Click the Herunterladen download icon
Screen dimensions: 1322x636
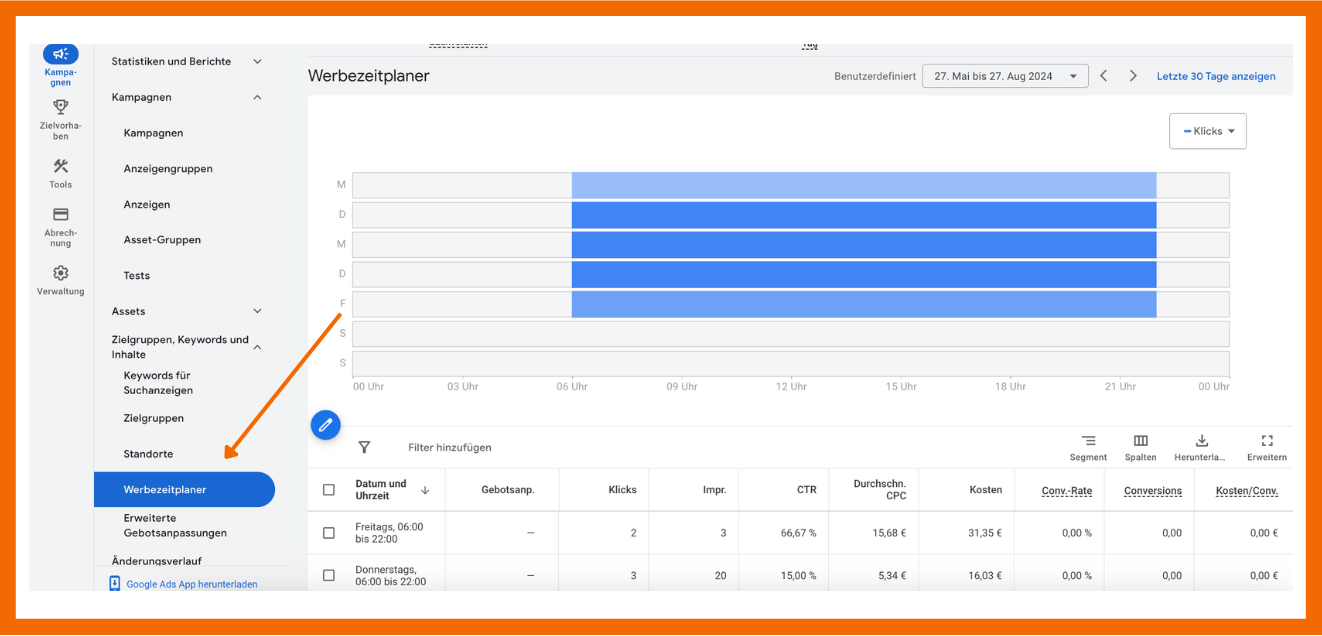point(1202,441)
